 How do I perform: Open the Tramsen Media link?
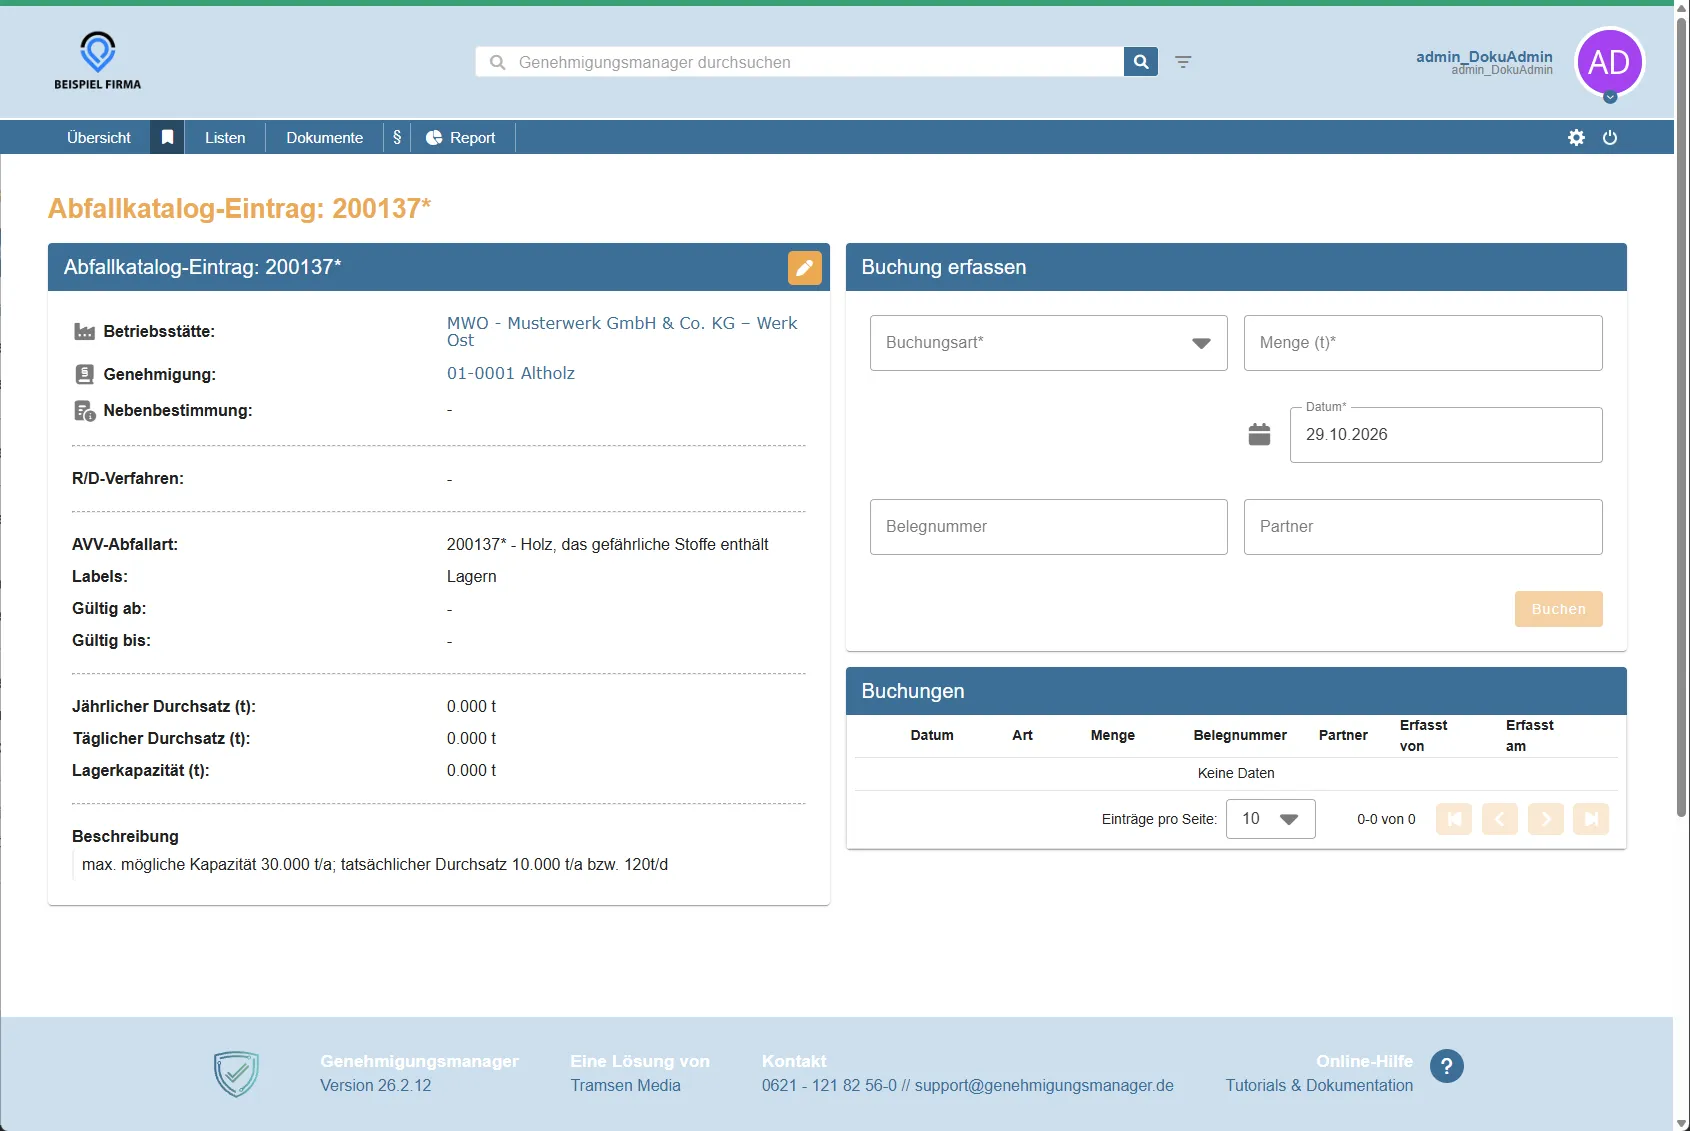pos(626,1085)
